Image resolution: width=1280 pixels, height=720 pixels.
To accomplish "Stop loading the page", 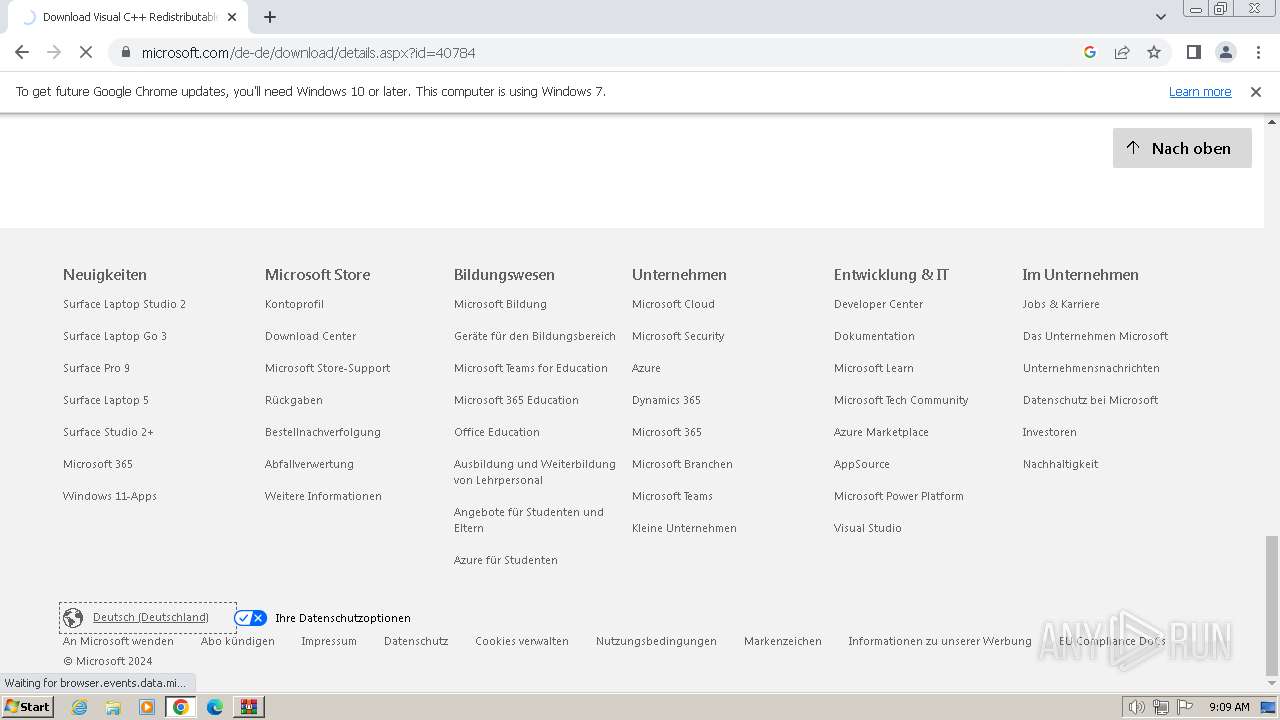I will (x=86, y=52).
